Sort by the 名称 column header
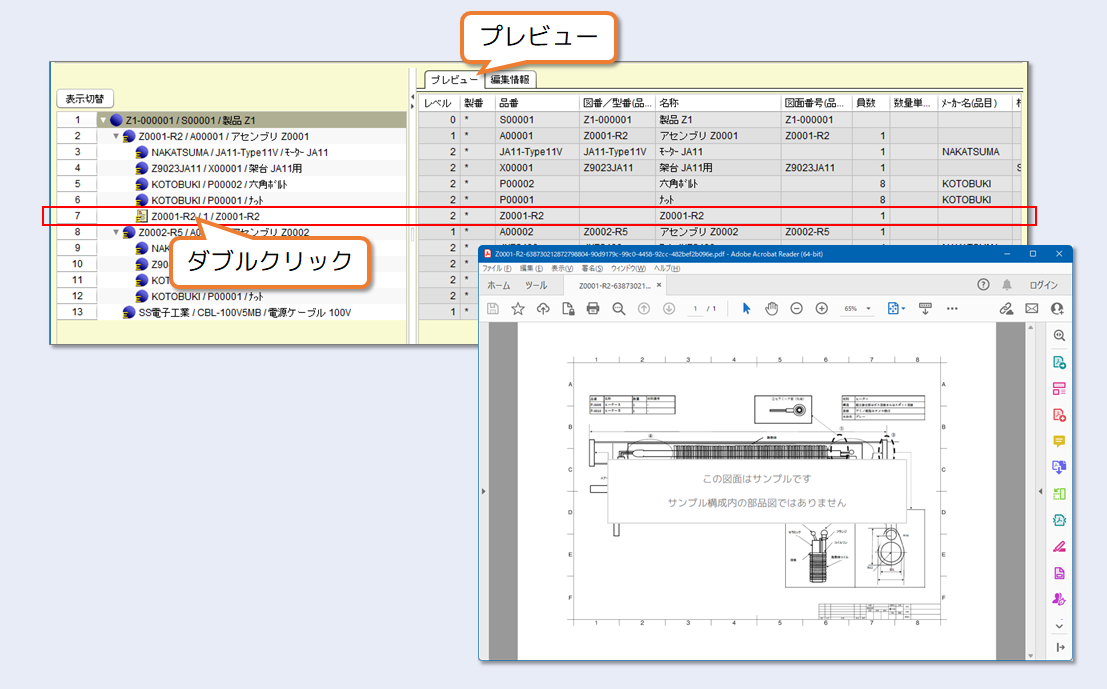Viewport: 1107px width, 689px height. coord(718,103)
